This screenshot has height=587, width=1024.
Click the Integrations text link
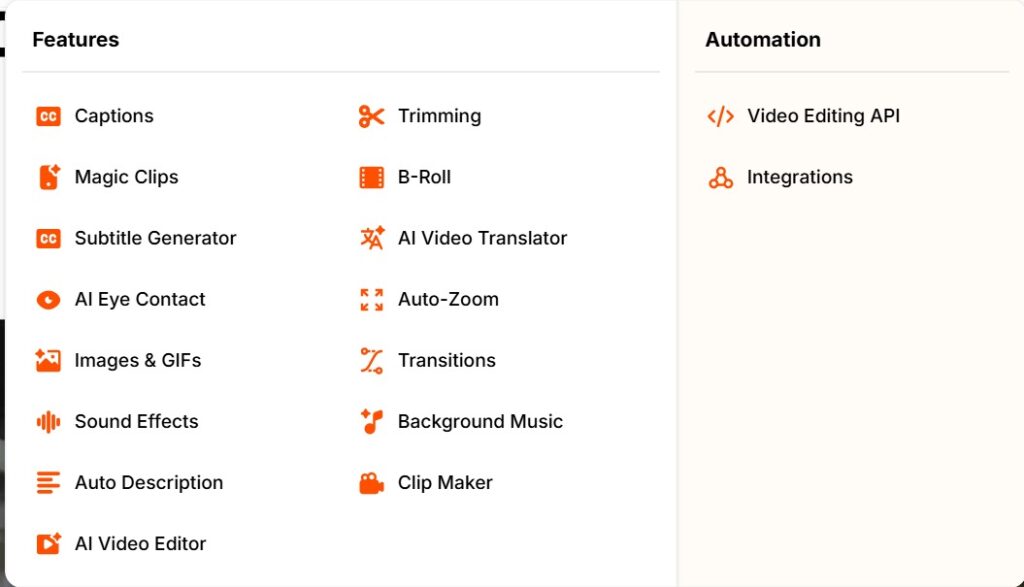pyautogui.click(x=800, y=177)
